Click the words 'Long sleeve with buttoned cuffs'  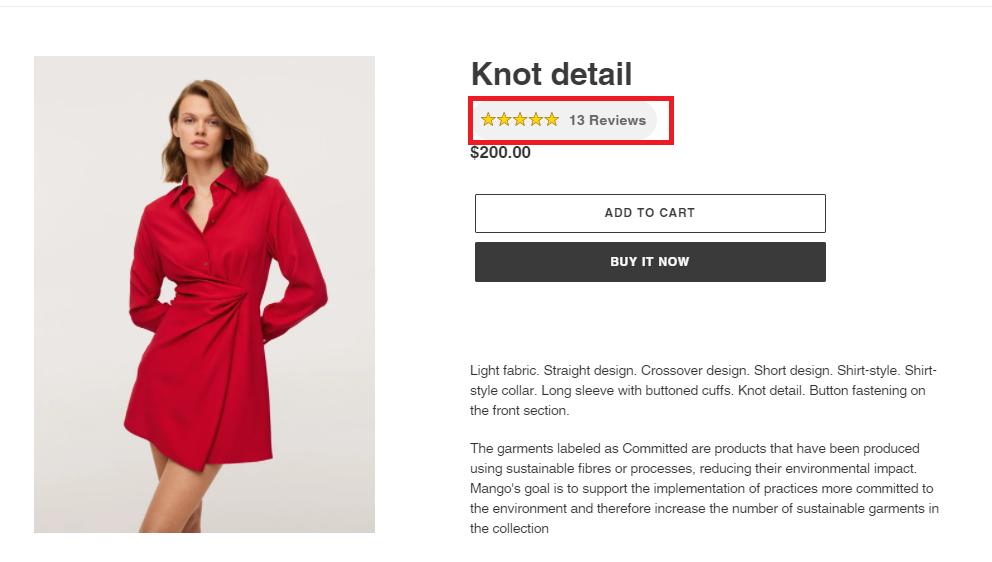pyautogui.click(x=636, y=390)
